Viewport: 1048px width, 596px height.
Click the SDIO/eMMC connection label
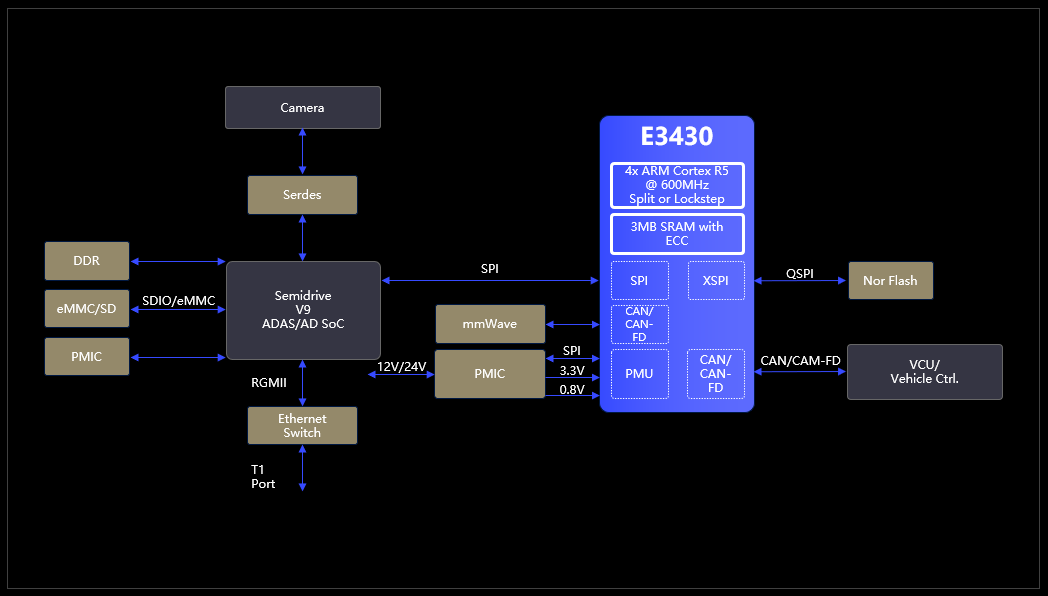[178, 301]
